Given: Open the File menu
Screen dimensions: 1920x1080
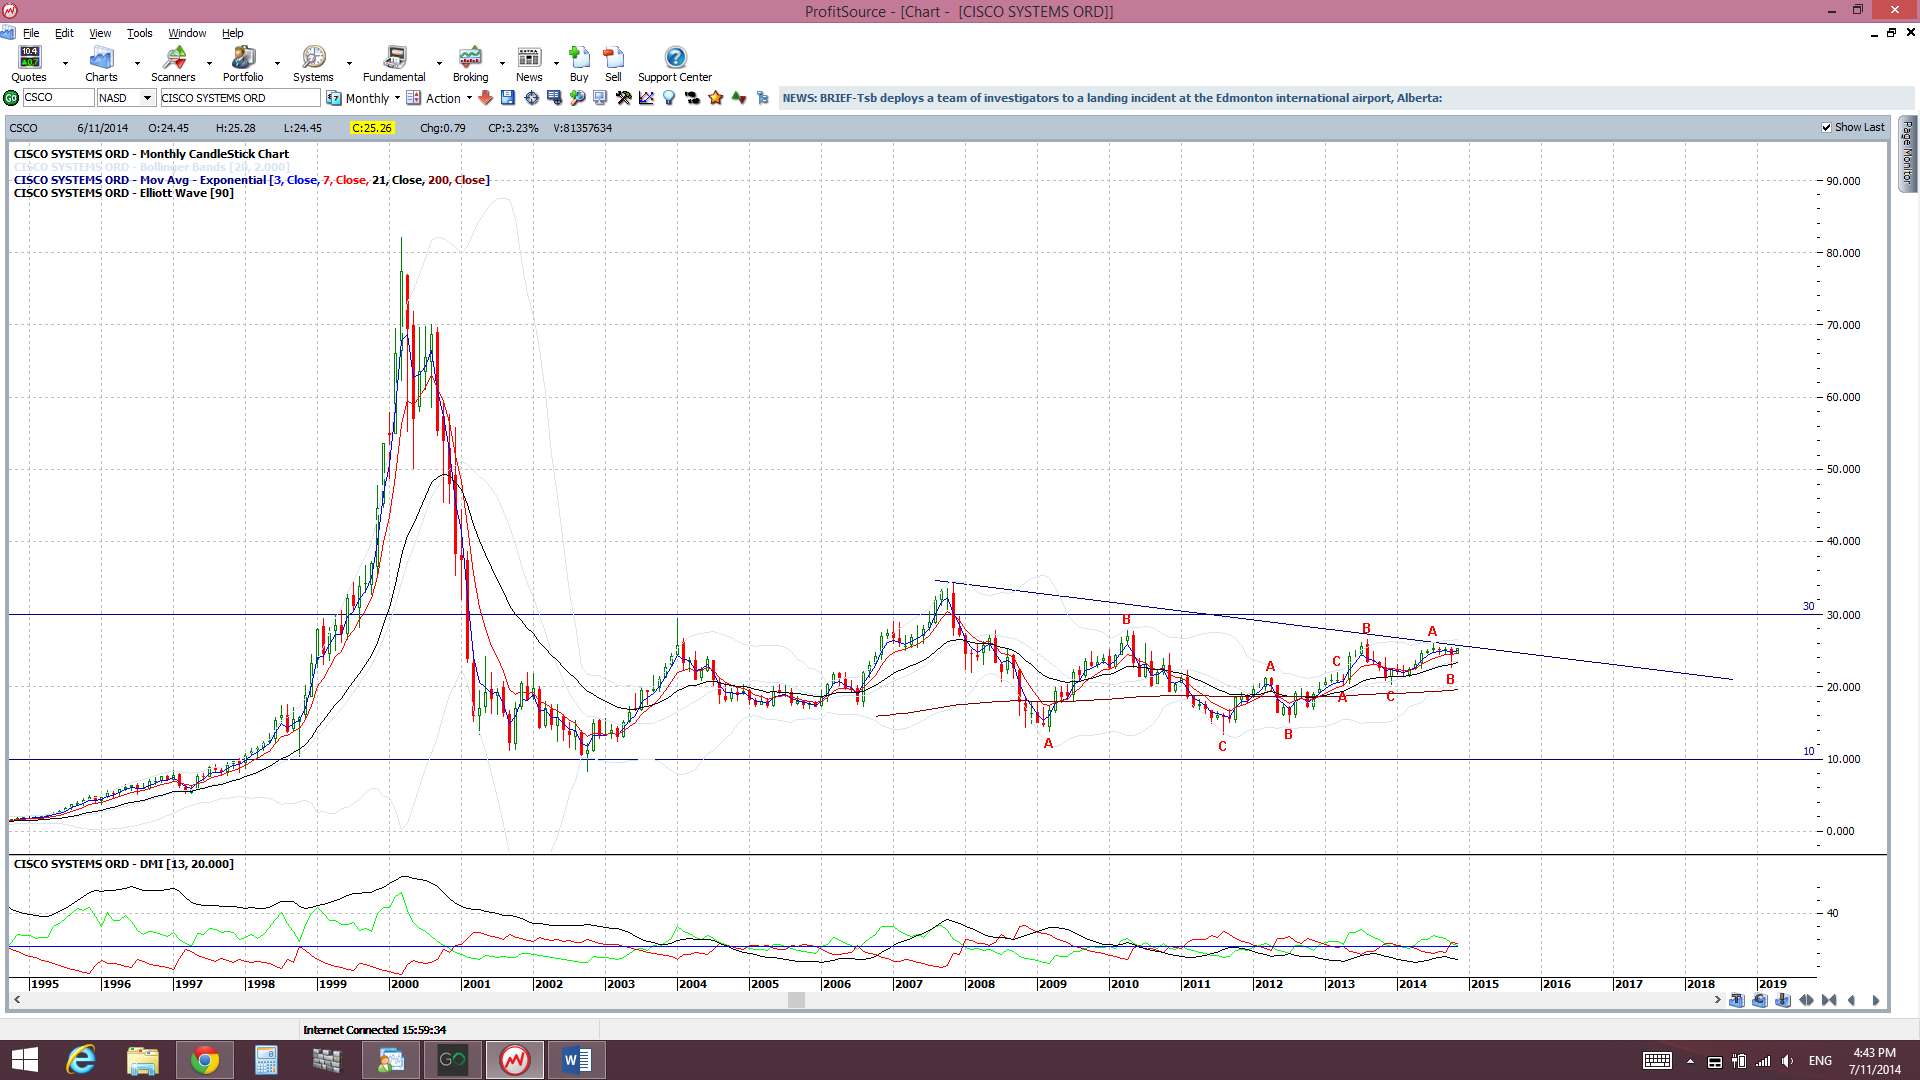Looking at the screenshot, I should 31,33.
